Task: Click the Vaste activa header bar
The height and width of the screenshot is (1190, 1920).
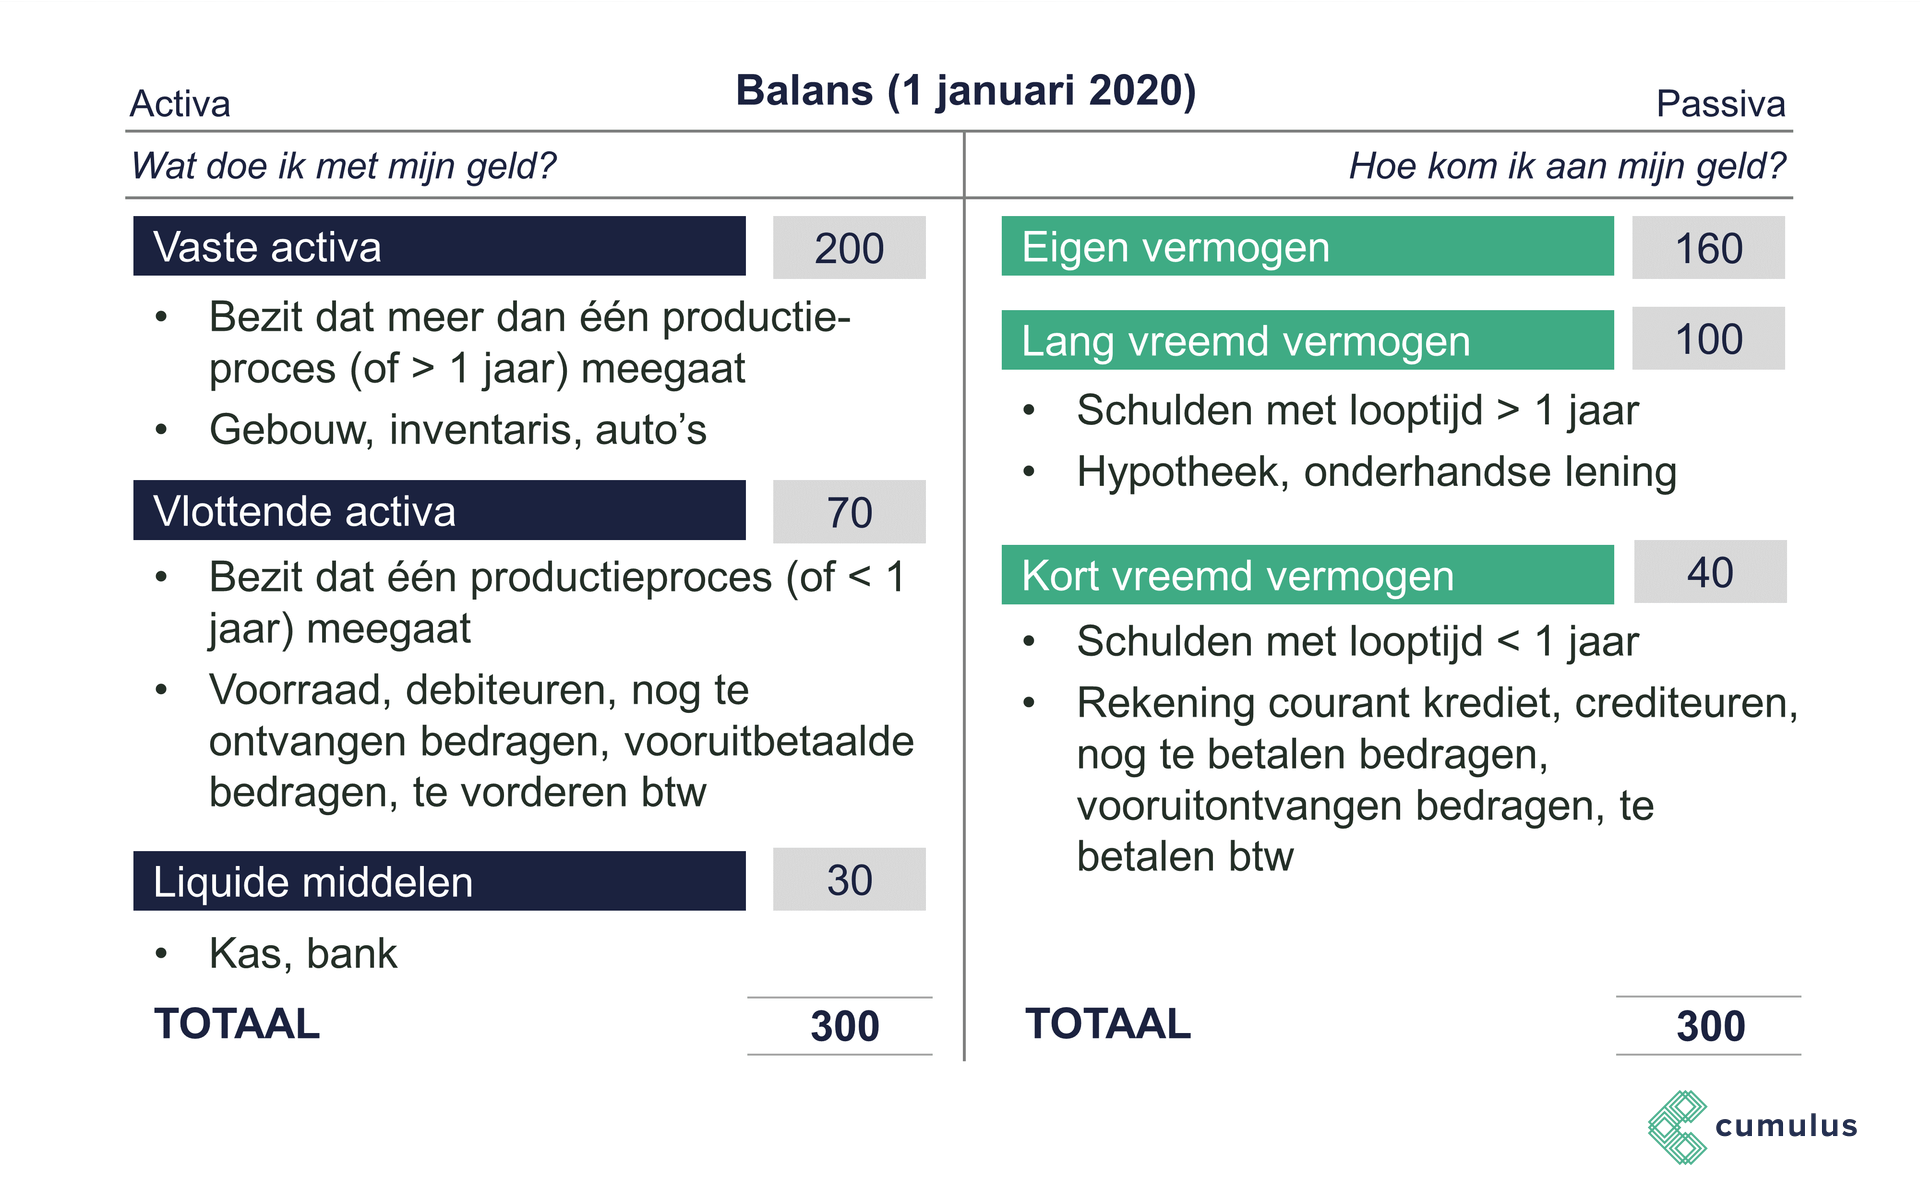Action: point(439,246)
